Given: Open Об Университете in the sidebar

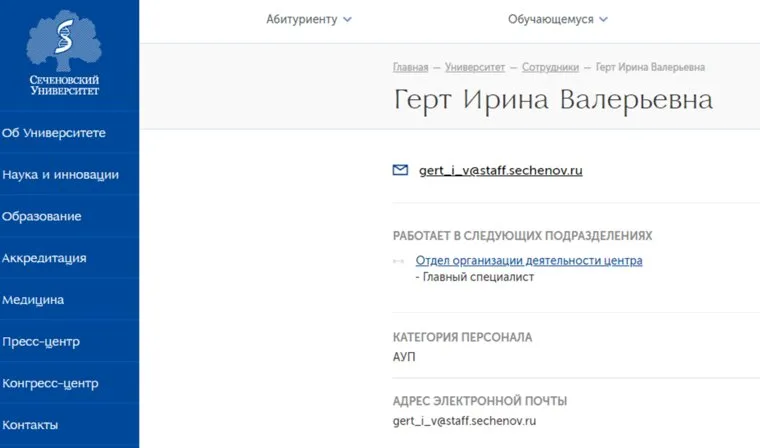Looking at the screenshot, I should [x=54, y=133].
